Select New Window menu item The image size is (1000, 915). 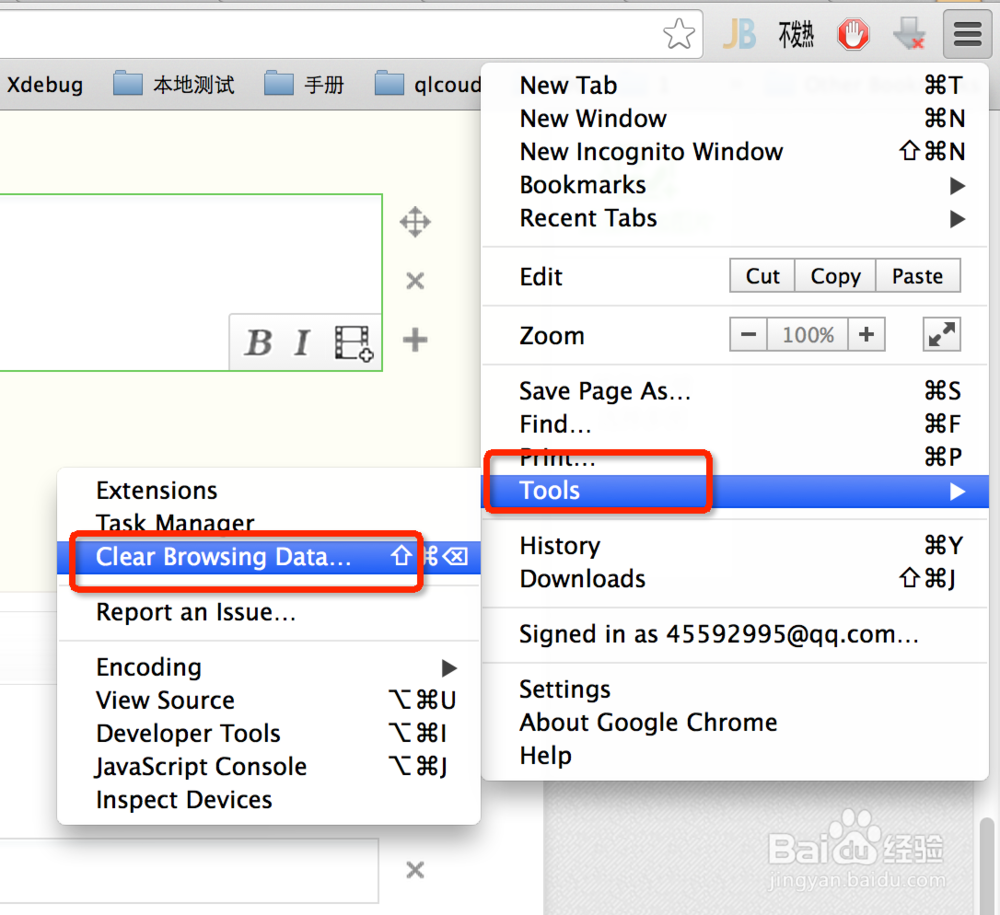click(735, 119)
